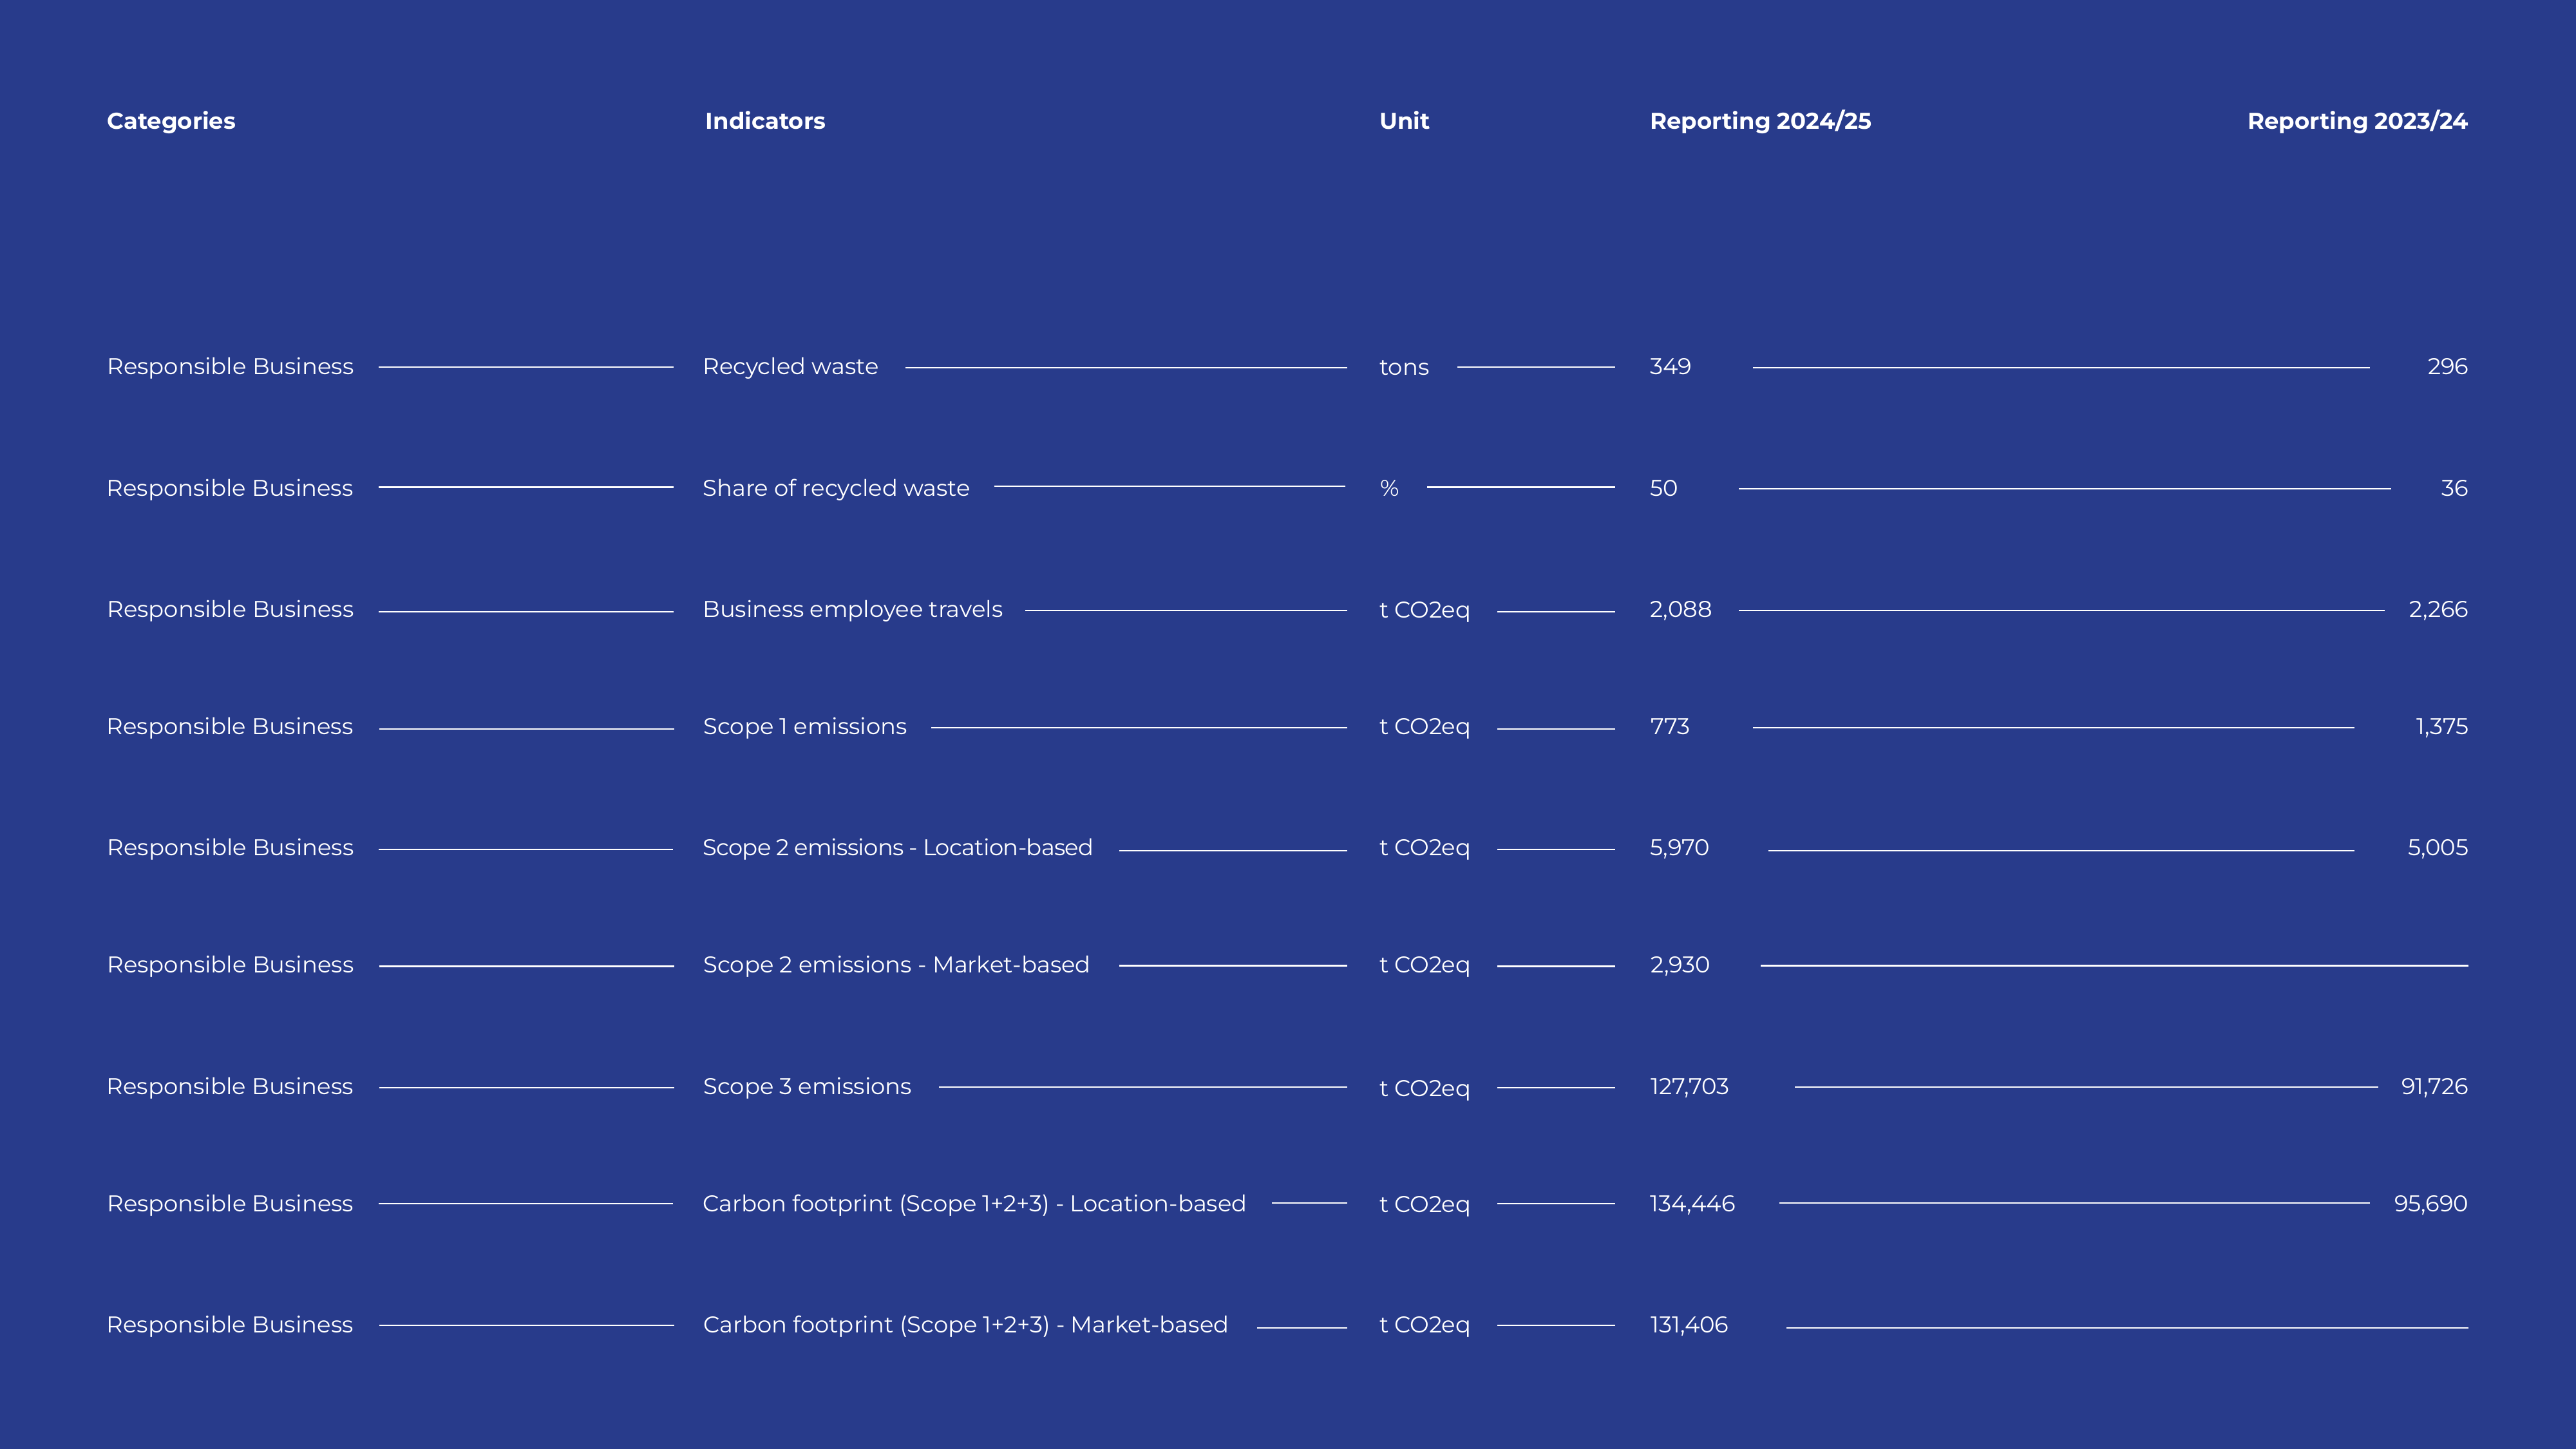Click the 2023/24 value 2,266

point(2438,609)
